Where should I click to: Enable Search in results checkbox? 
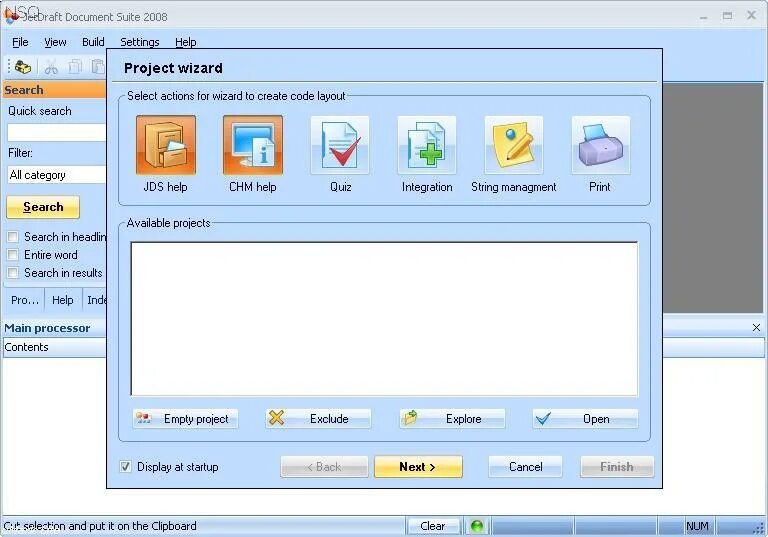pyautogui.click(x=13, y=272)
